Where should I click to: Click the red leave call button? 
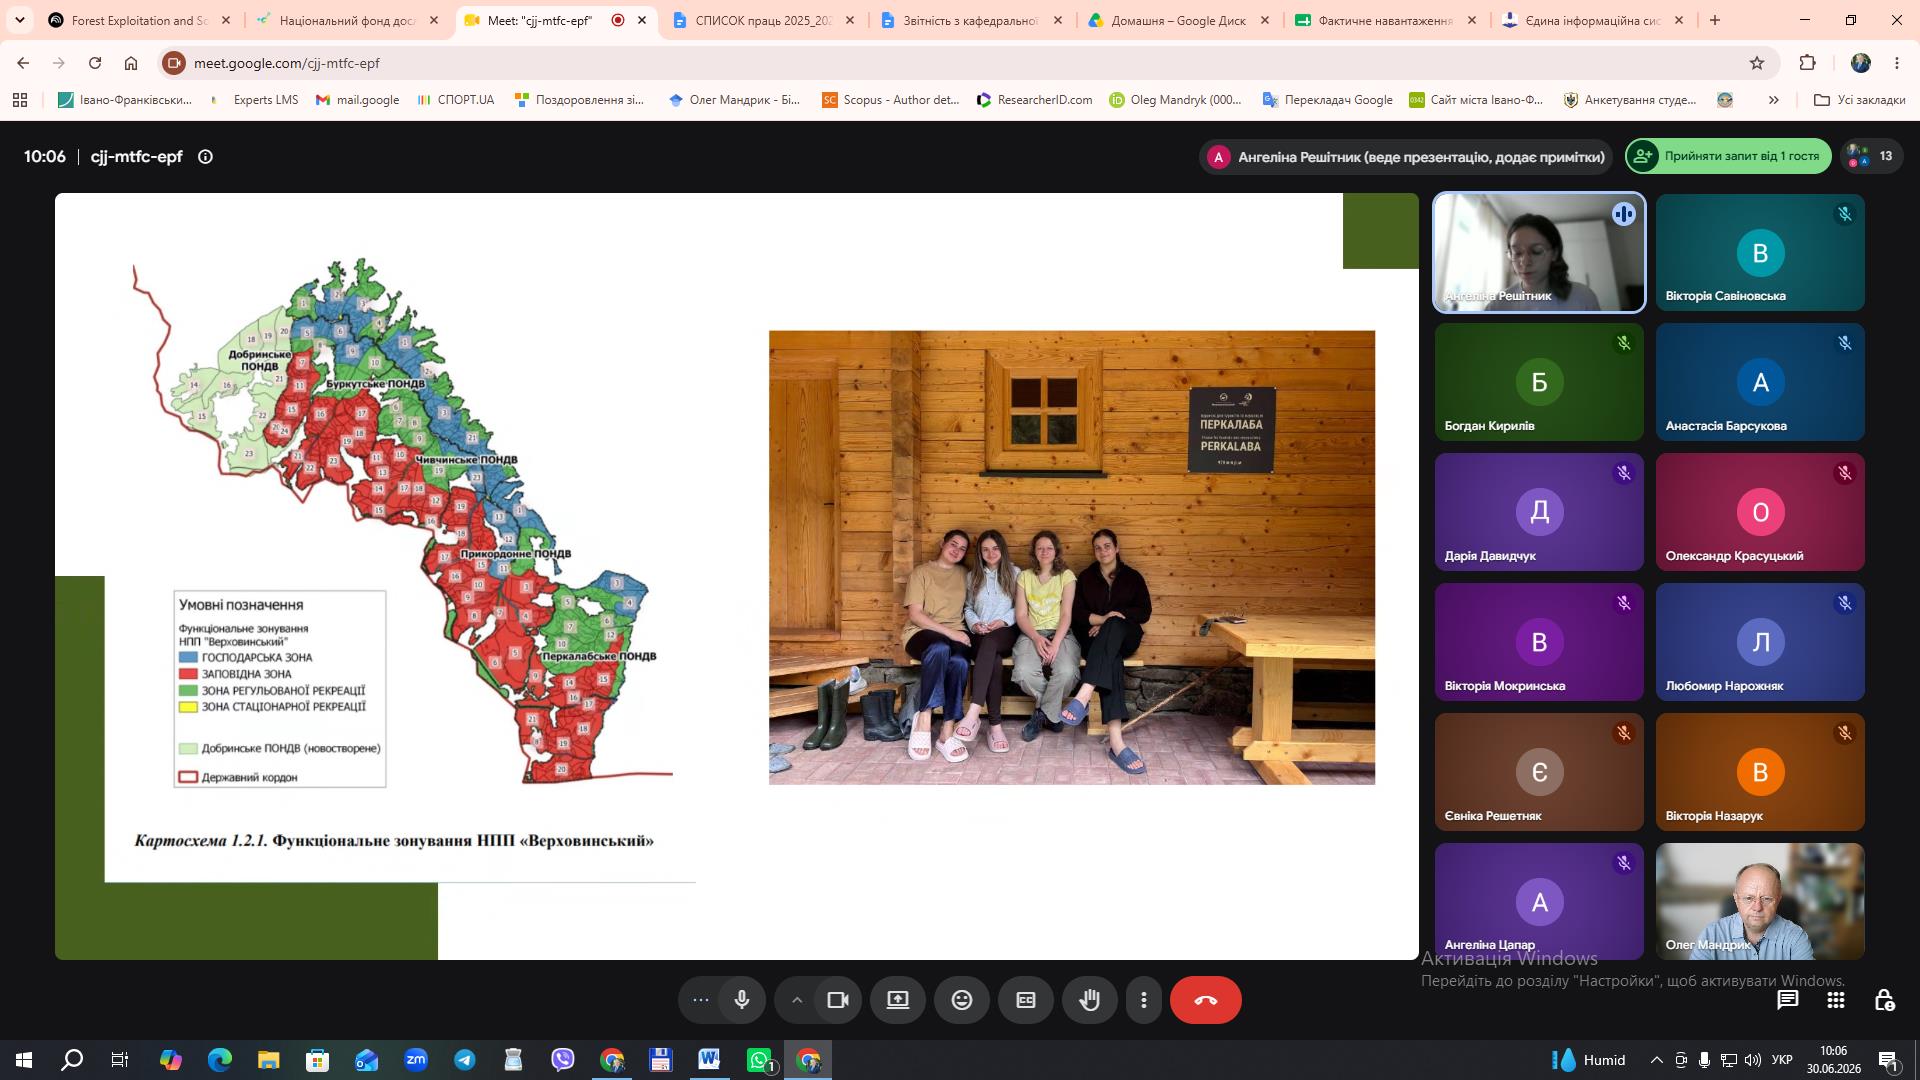coord(1205,1000)
